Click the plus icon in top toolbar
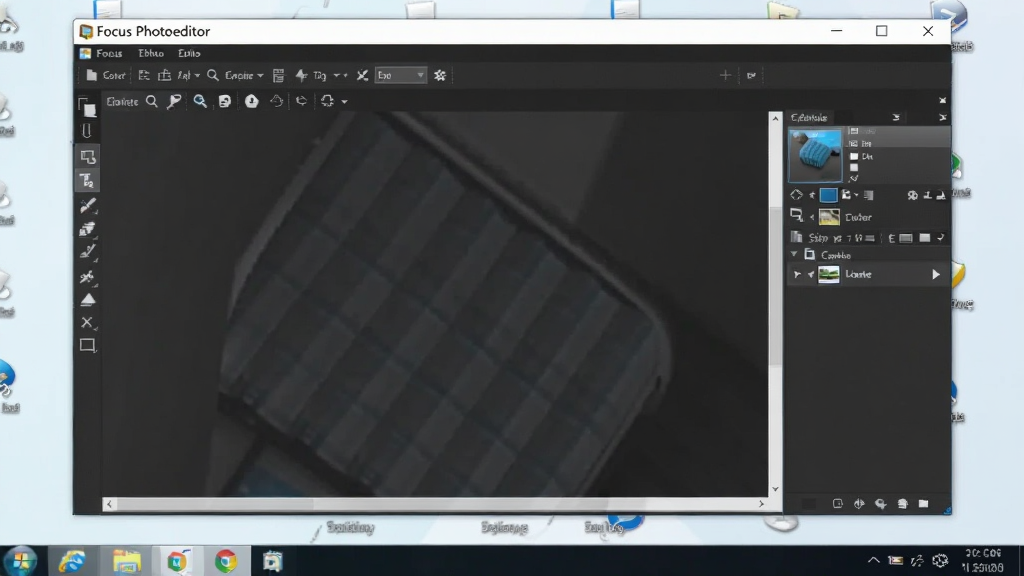 (725, 75)
